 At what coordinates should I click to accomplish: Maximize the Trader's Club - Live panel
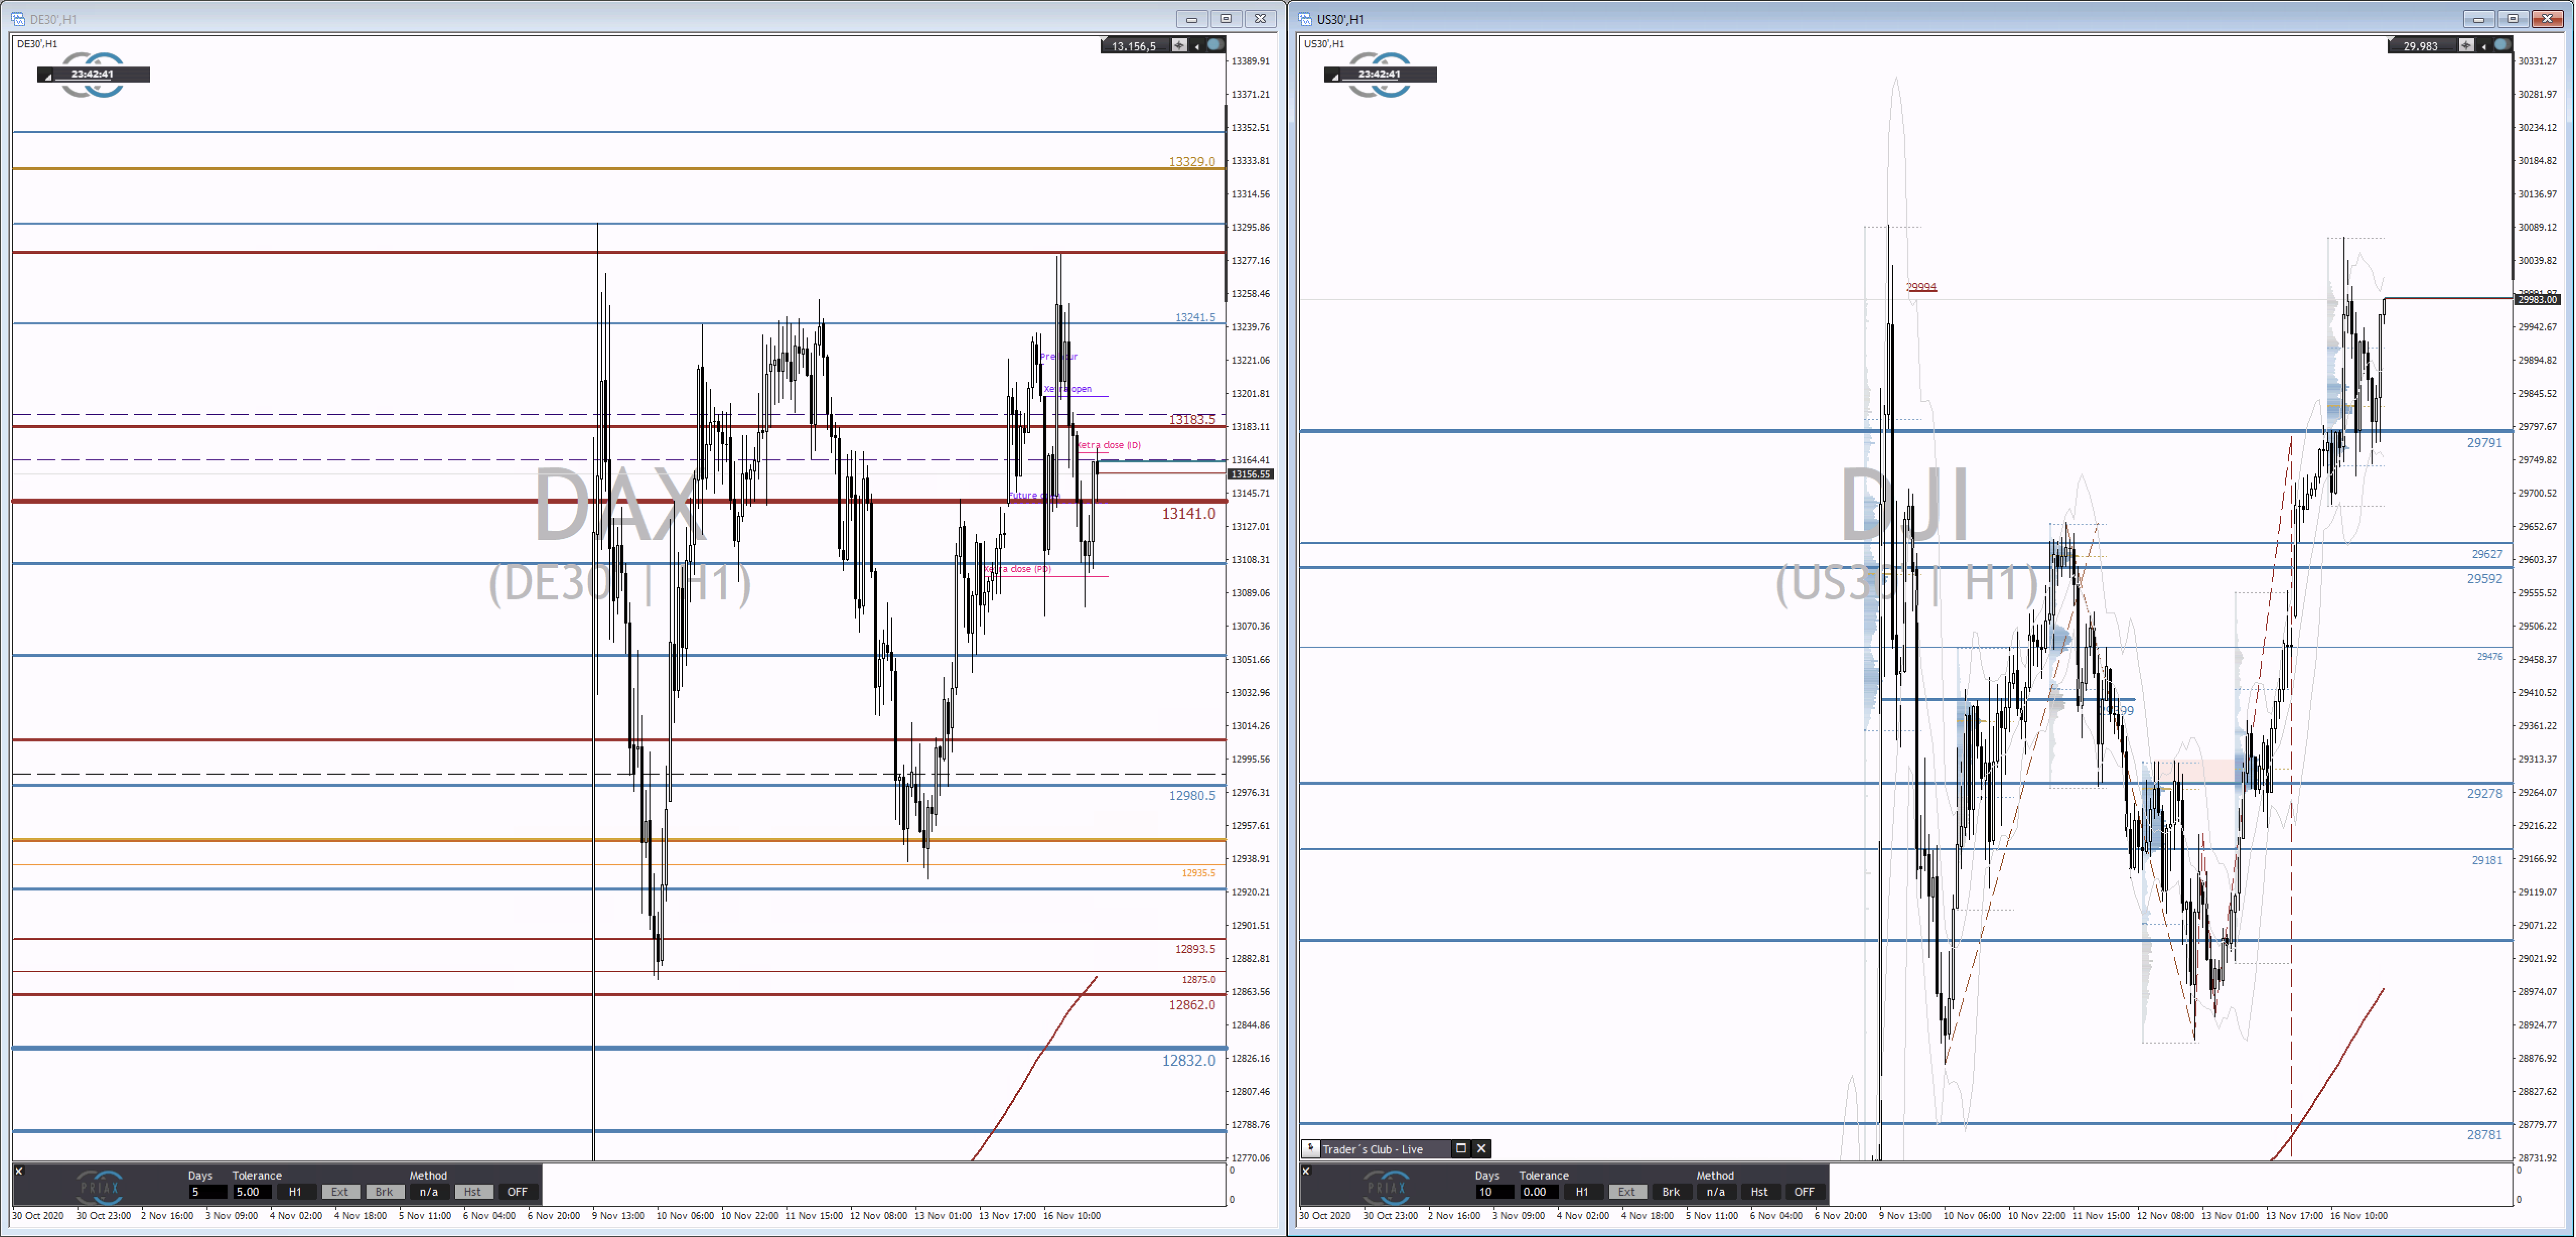[x=1461, y=1148]
